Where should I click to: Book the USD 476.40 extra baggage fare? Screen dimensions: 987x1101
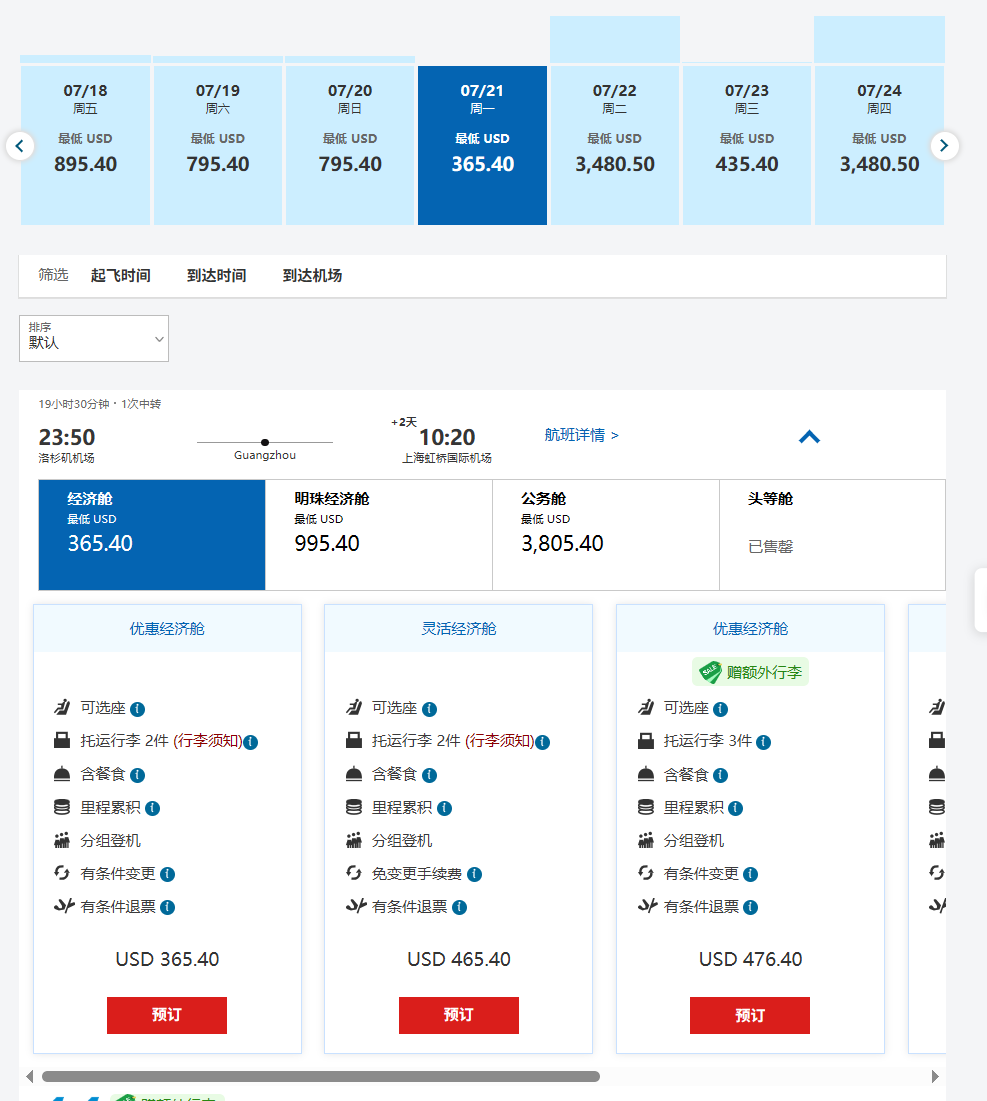click(x=750, y=1015)
